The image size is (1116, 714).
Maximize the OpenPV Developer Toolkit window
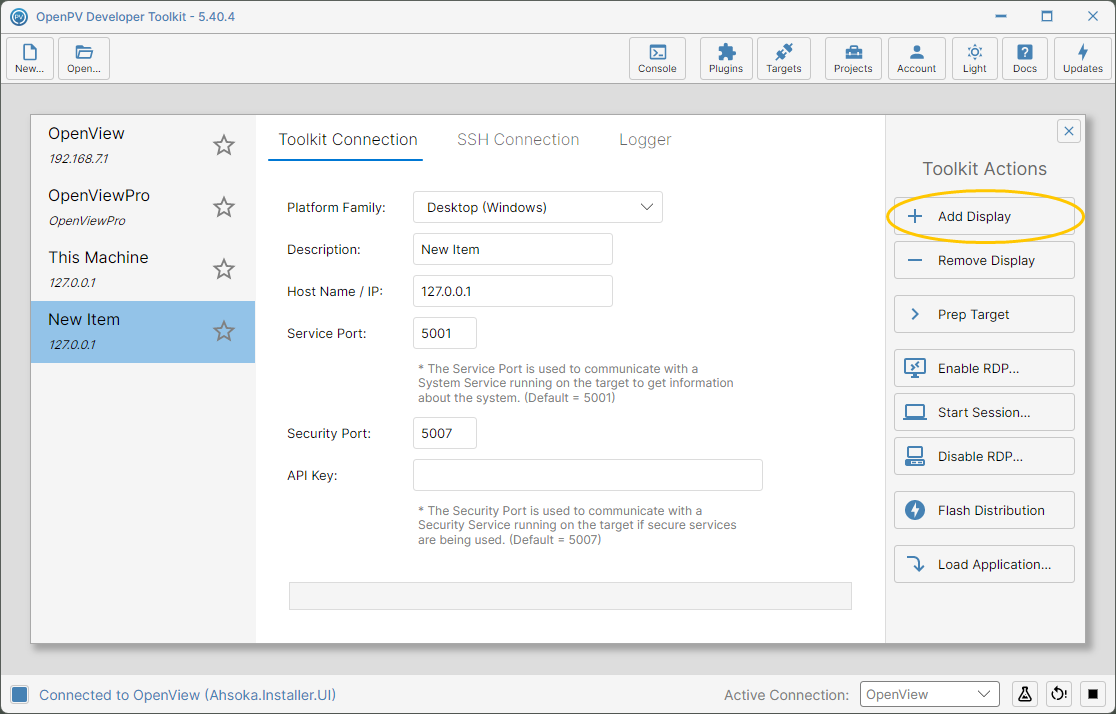point(1047,16)
